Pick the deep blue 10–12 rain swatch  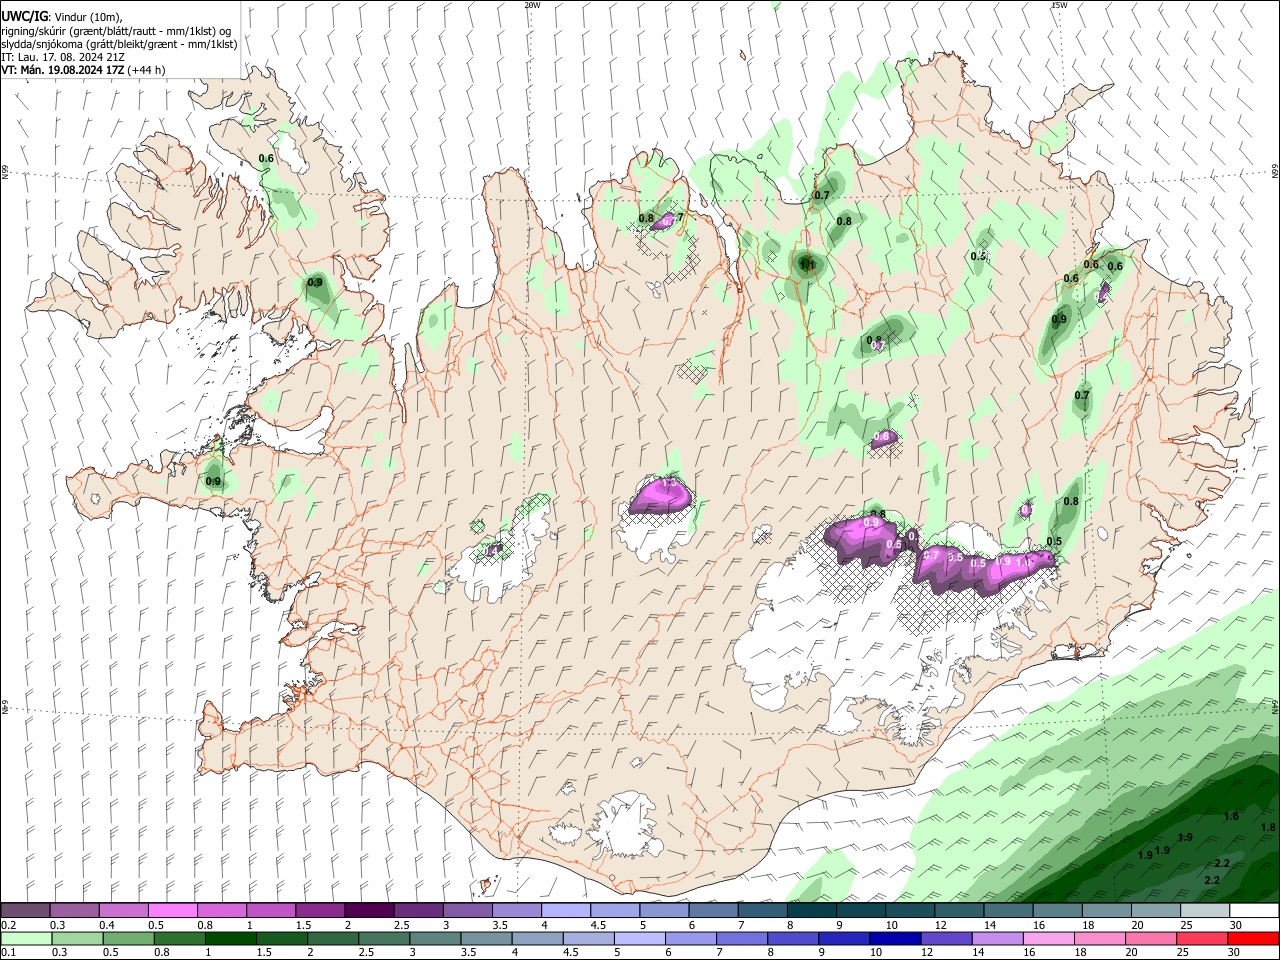click(x=895, y=939)
